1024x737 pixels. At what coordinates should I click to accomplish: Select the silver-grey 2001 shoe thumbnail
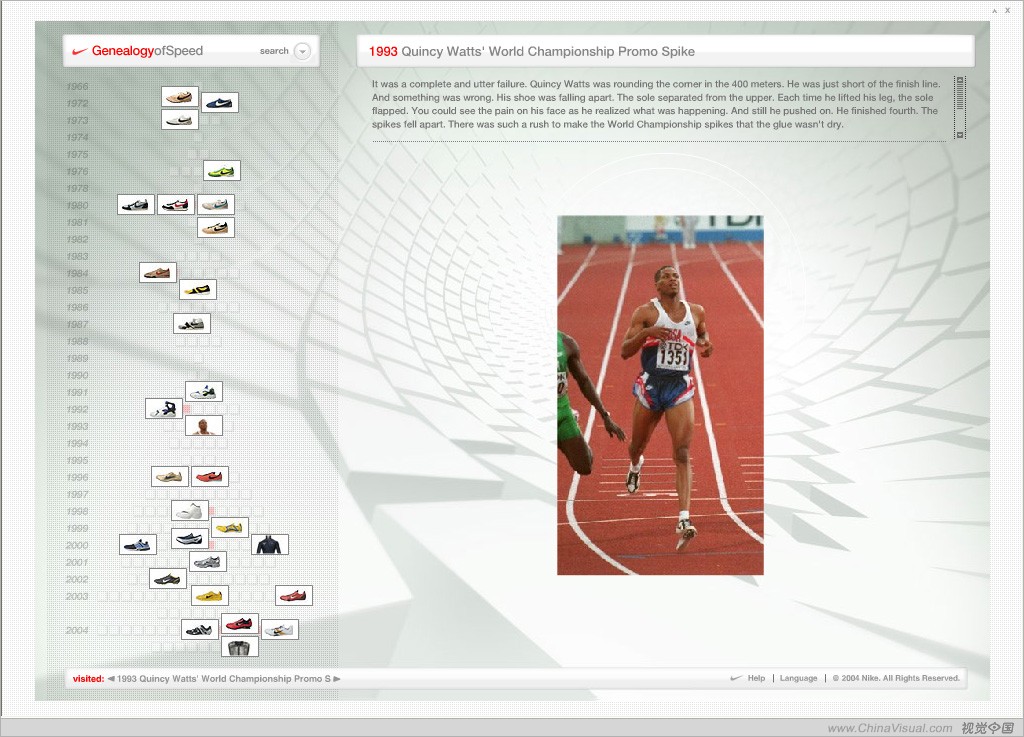208,561
